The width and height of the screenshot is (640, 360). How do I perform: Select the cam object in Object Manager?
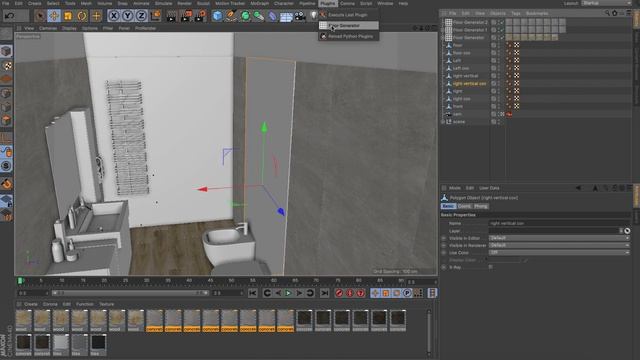pos(457,114)
